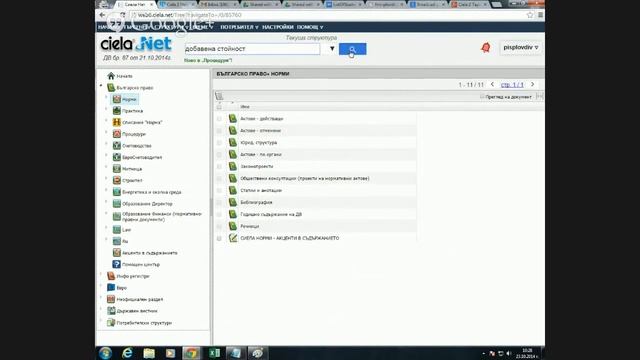Image resolution: width=640 pixels, height=360 pixels.
Task: Click the Актове - действащи book icon
Action: 233,118
